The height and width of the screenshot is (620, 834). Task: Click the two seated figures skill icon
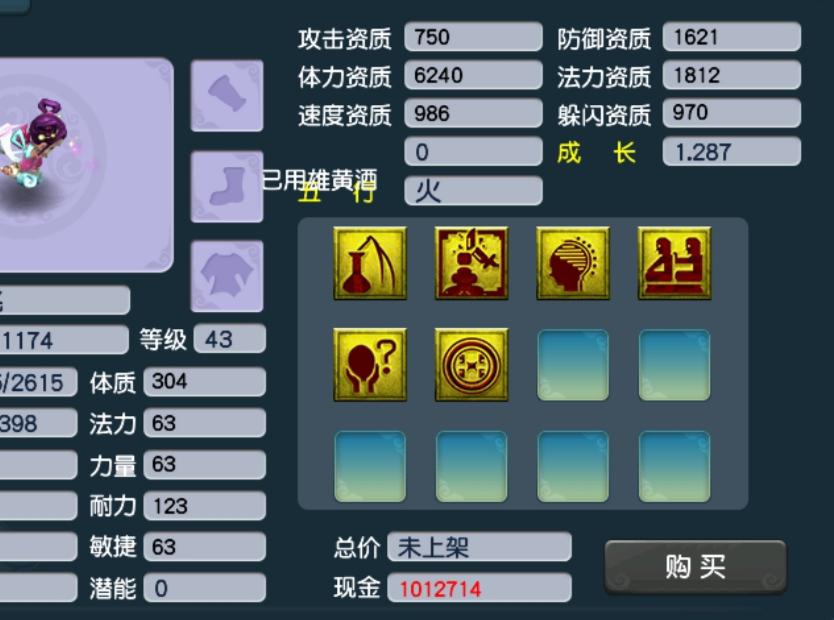pyautogui.click(x=674, y=263)
